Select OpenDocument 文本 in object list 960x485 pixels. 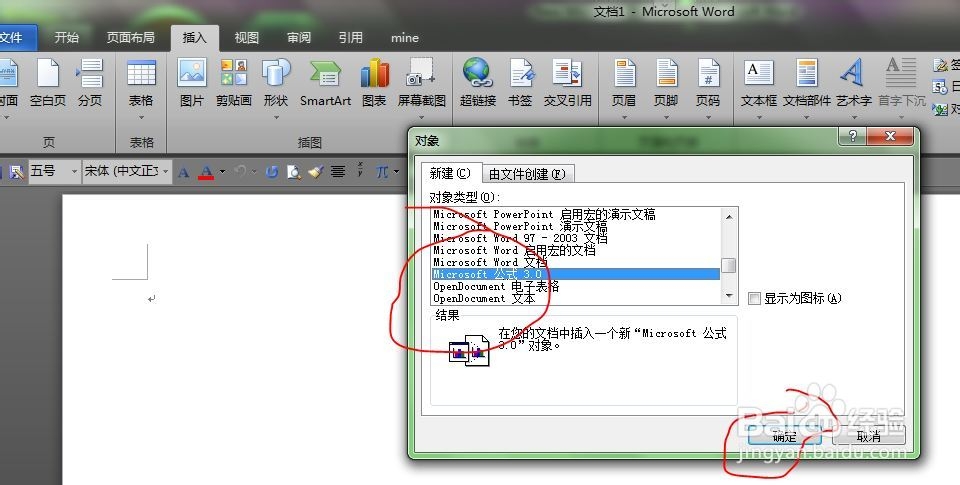(x=576, y=299)
